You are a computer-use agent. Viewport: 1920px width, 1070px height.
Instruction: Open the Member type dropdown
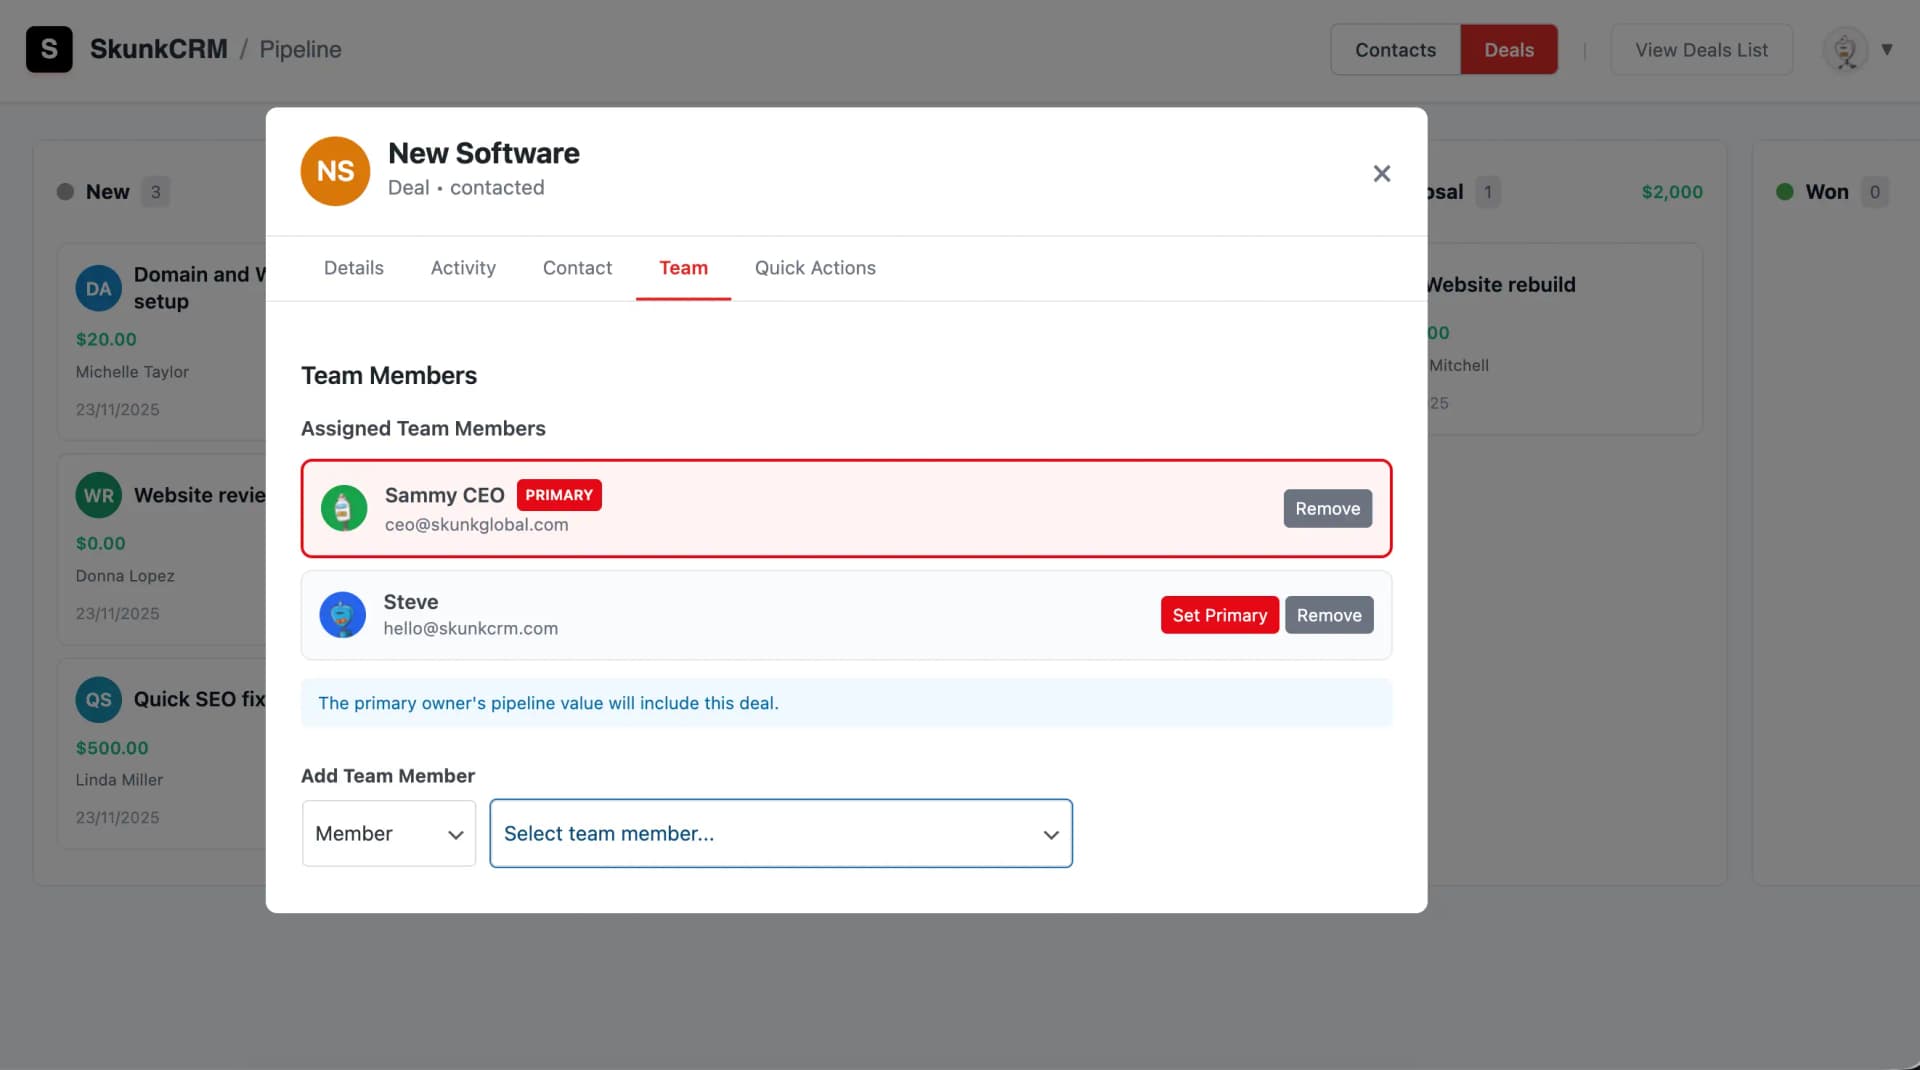[x=388, y=833]
